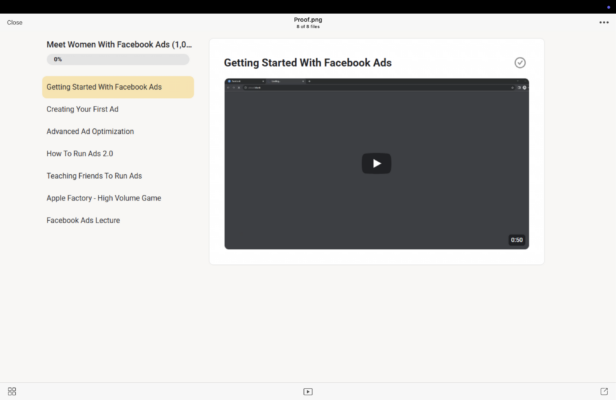Viewport: 616px width, 400px height.
Task: Open file in external window icon
Action: 604,391
